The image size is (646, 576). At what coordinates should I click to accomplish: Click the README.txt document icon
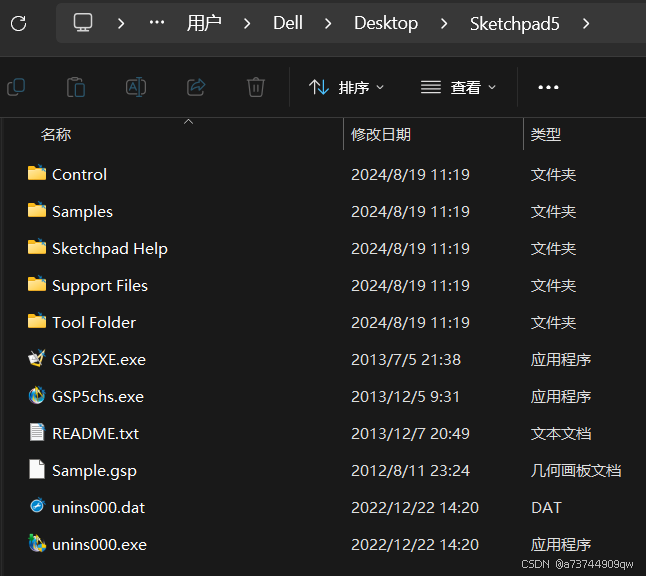click(x=37, y=433)
